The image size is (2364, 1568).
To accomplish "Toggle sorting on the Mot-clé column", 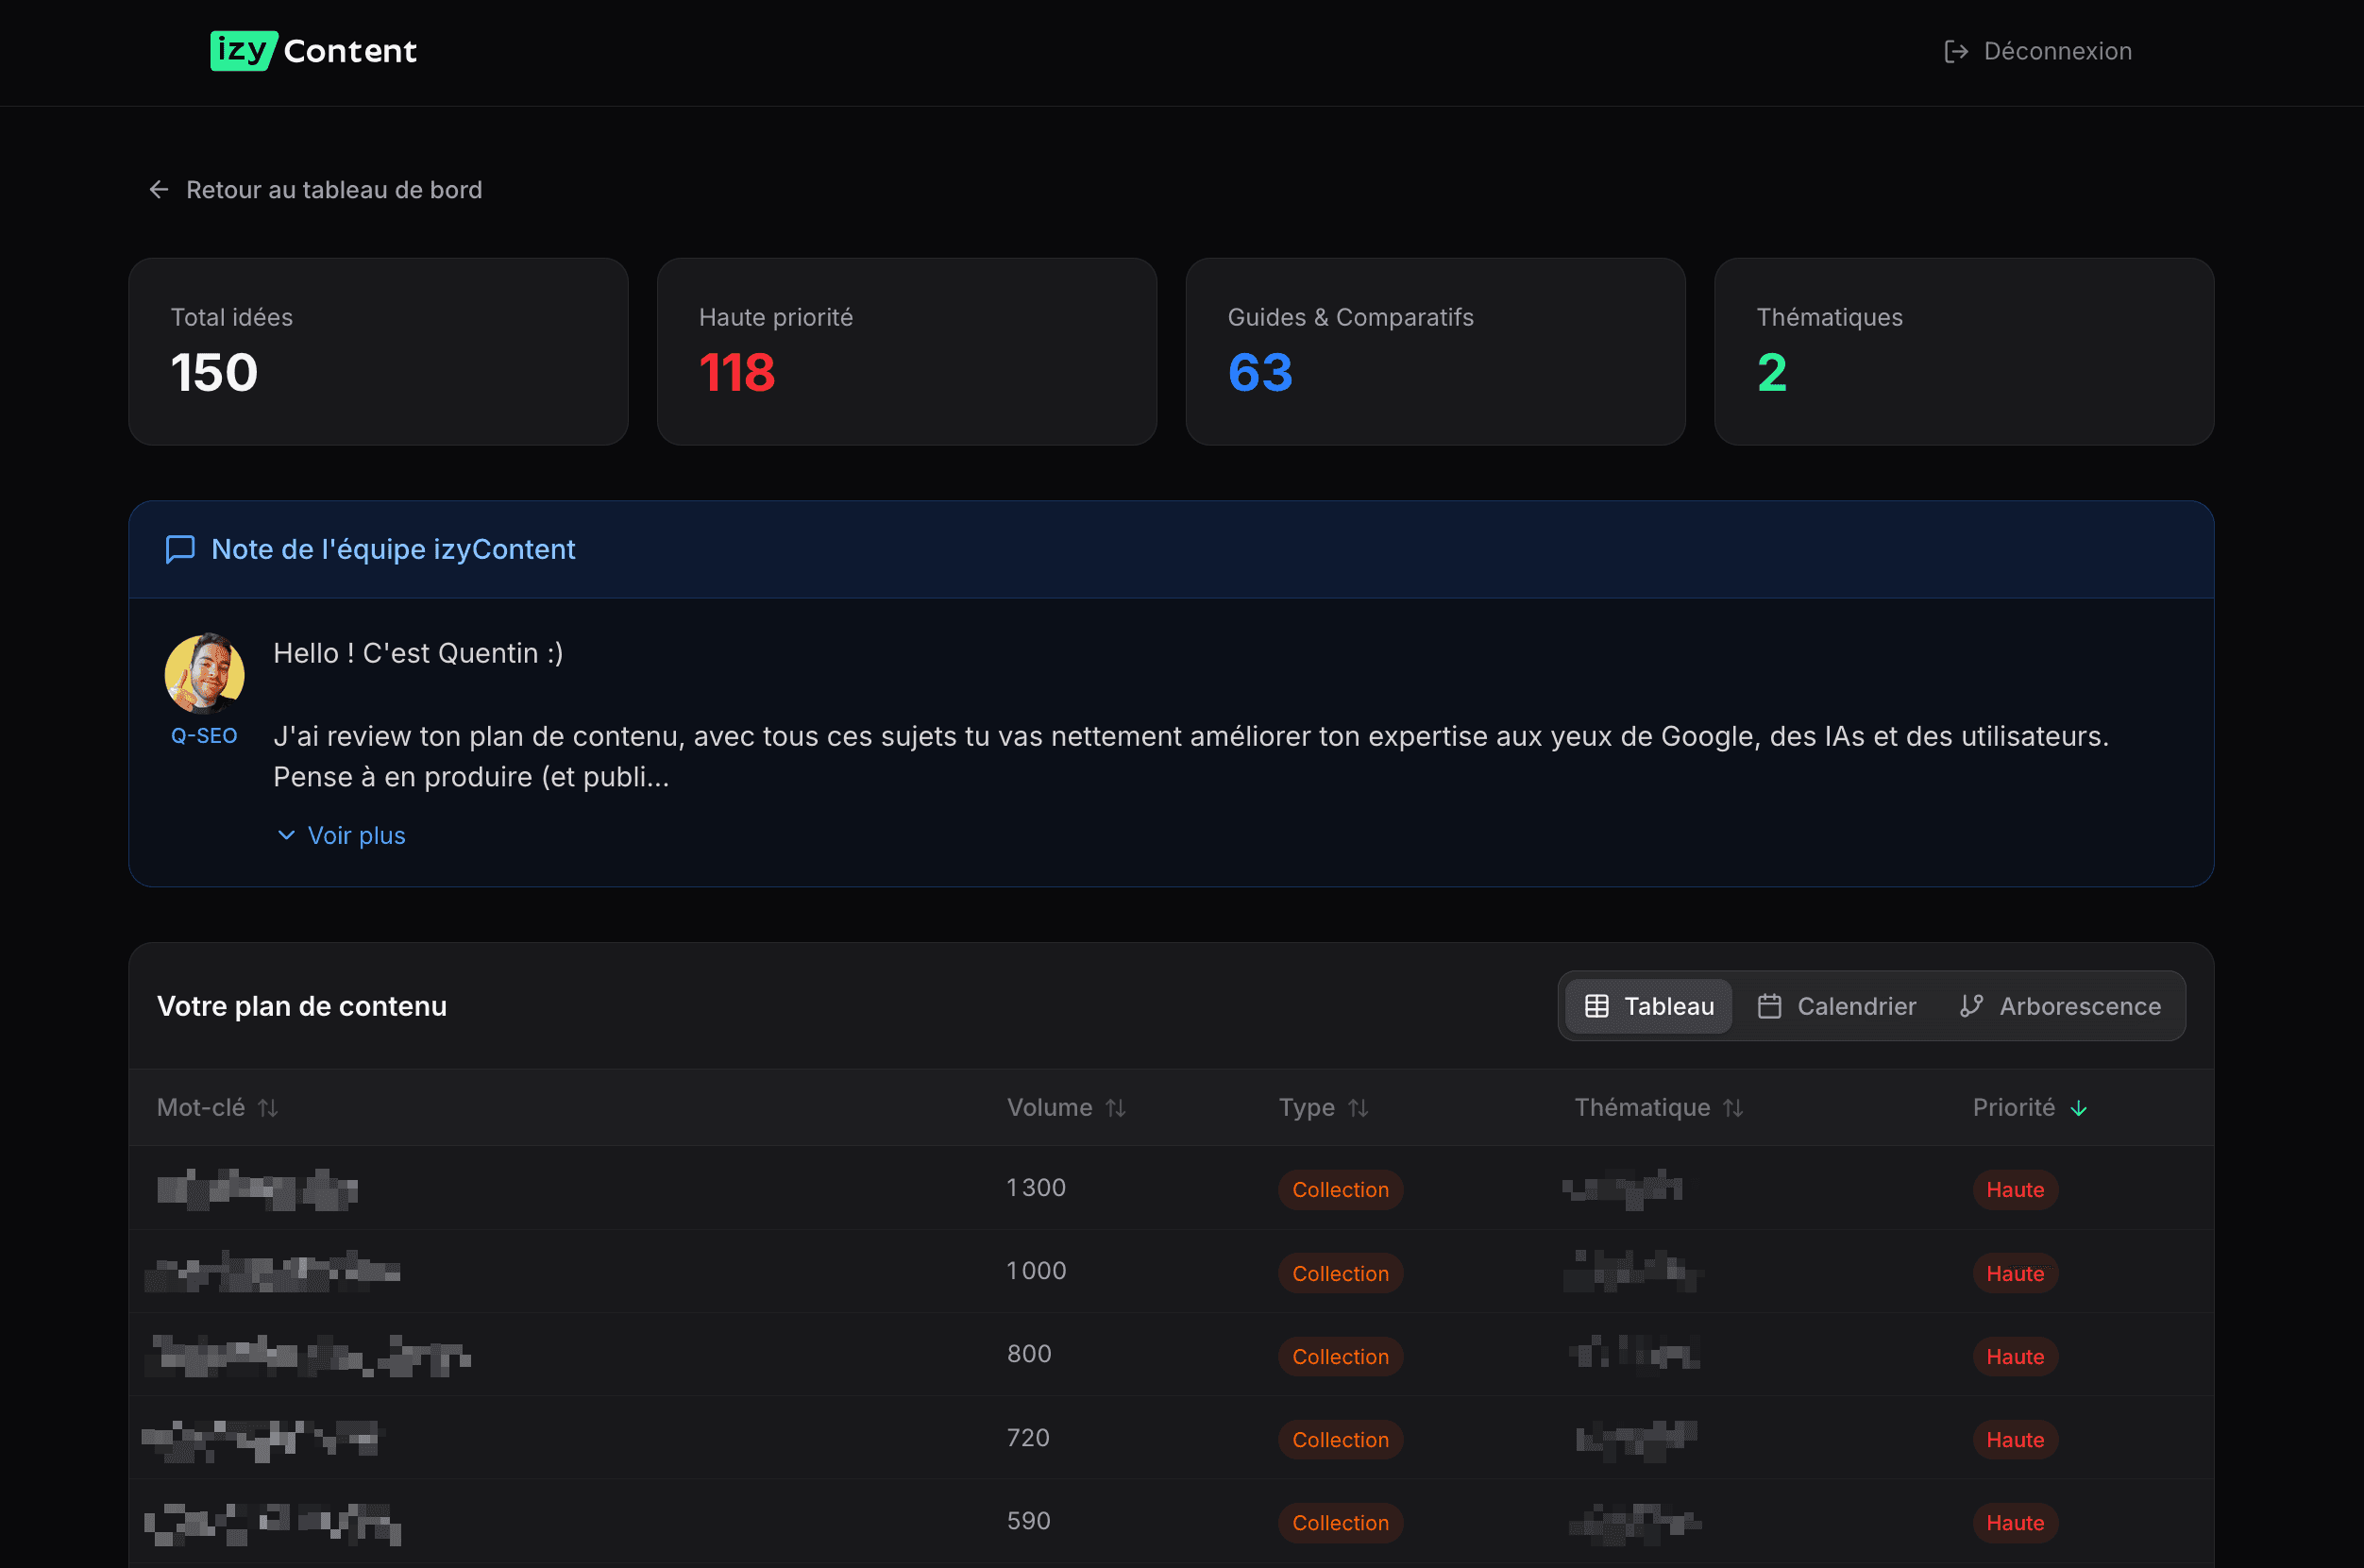I will 268,1107.
